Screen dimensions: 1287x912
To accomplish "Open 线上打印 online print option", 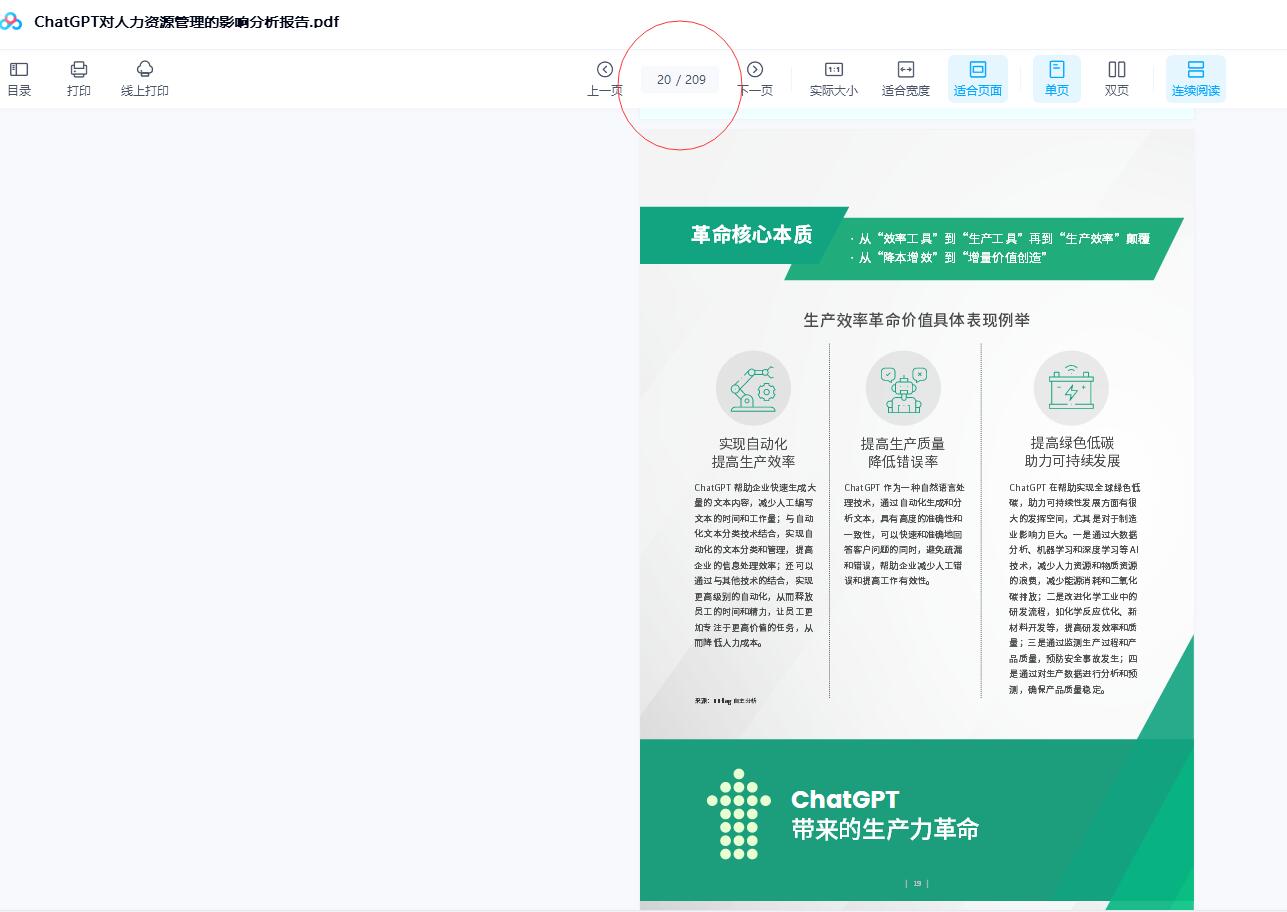I will (x=145, y=79).
